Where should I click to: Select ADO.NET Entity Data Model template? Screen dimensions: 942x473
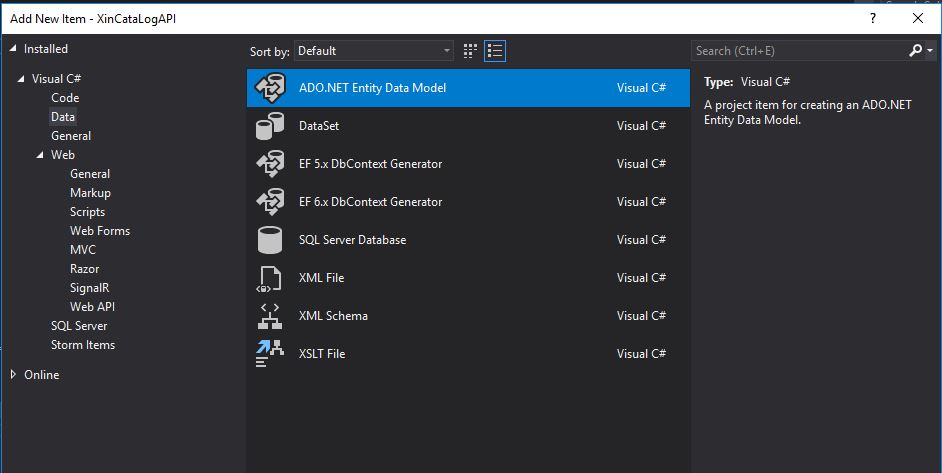pyautogui.click(x=469, y=88)
